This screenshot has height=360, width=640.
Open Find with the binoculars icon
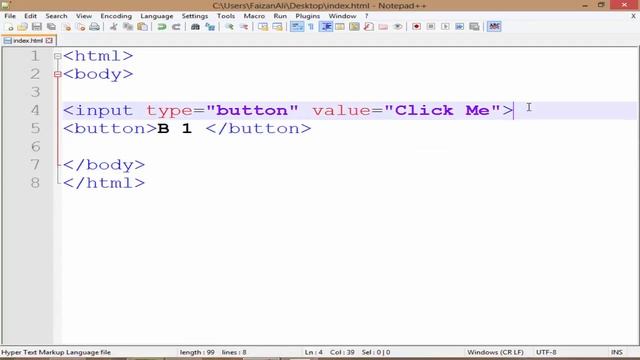(x=195, y=27)
